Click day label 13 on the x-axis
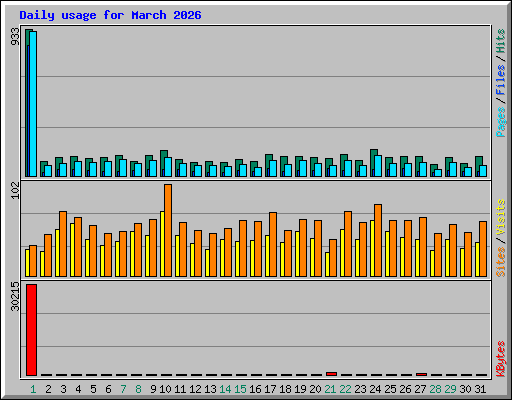The image size is (512, 400). point(210,389)
